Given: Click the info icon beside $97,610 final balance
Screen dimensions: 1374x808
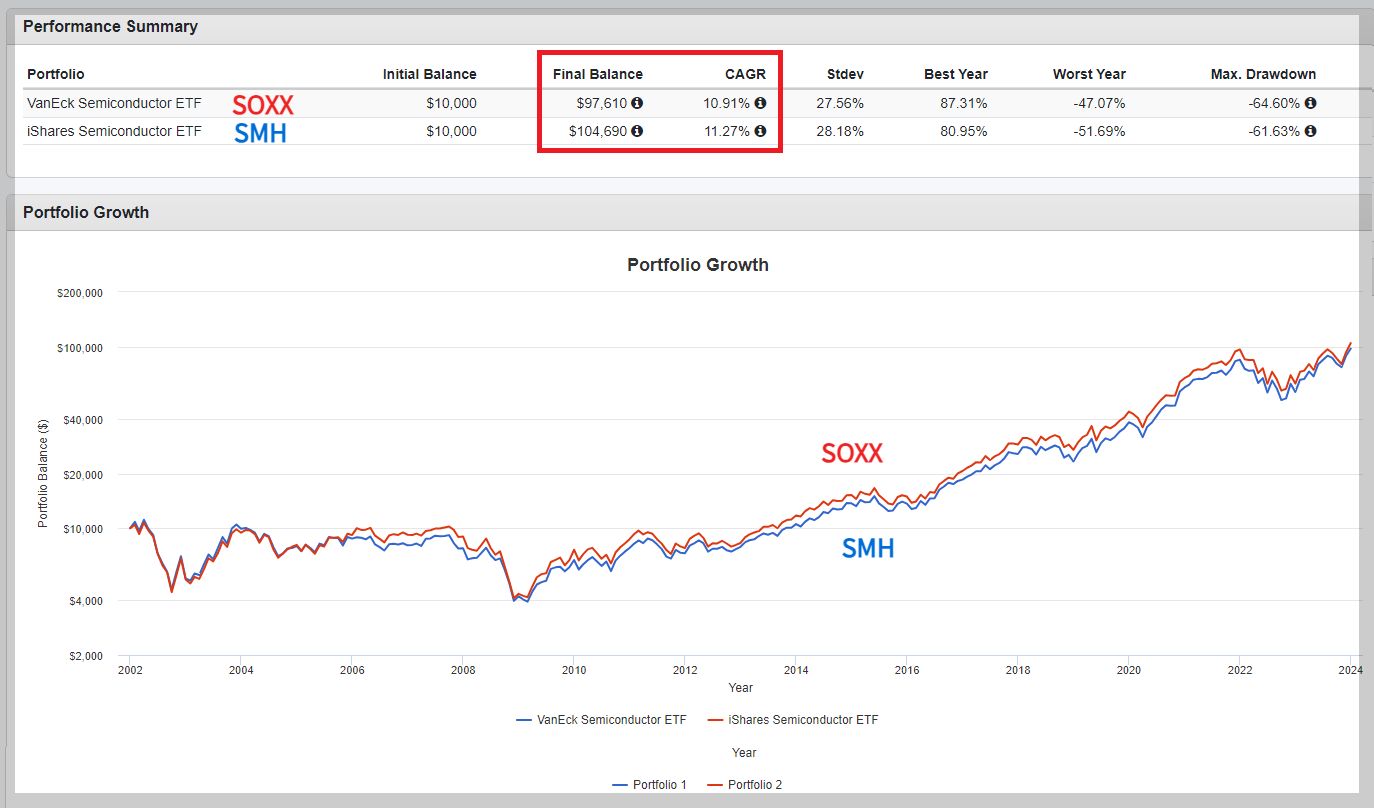Looking at the screenshot, I should [637, 103].
